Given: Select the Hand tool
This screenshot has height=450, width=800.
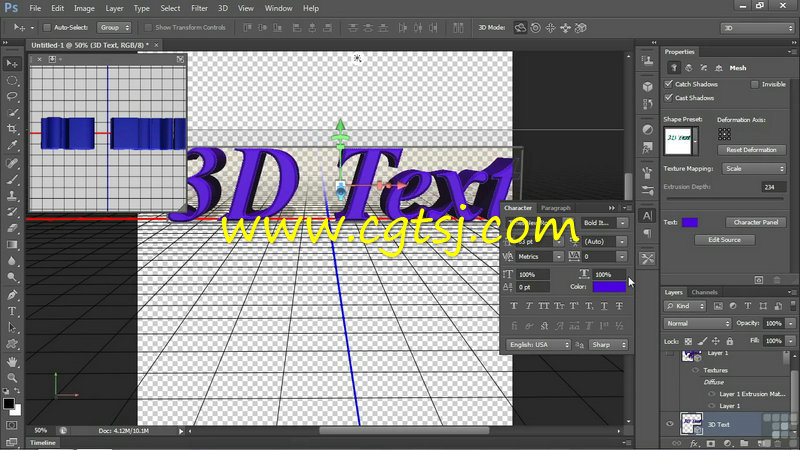Looking at the screenshot, I should click(x=12, y=362).
